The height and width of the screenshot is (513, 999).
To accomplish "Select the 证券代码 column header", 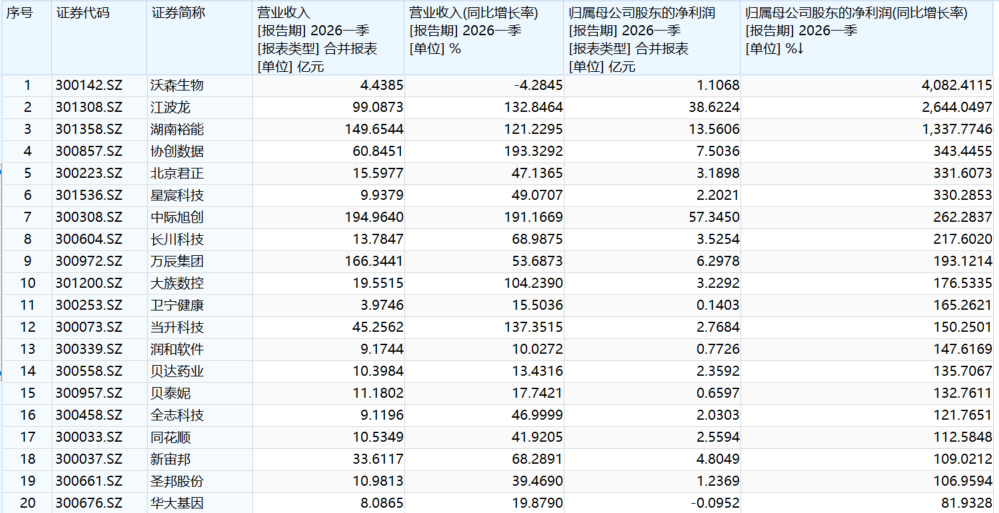I will pyautogui.click(x=99, y=38).
